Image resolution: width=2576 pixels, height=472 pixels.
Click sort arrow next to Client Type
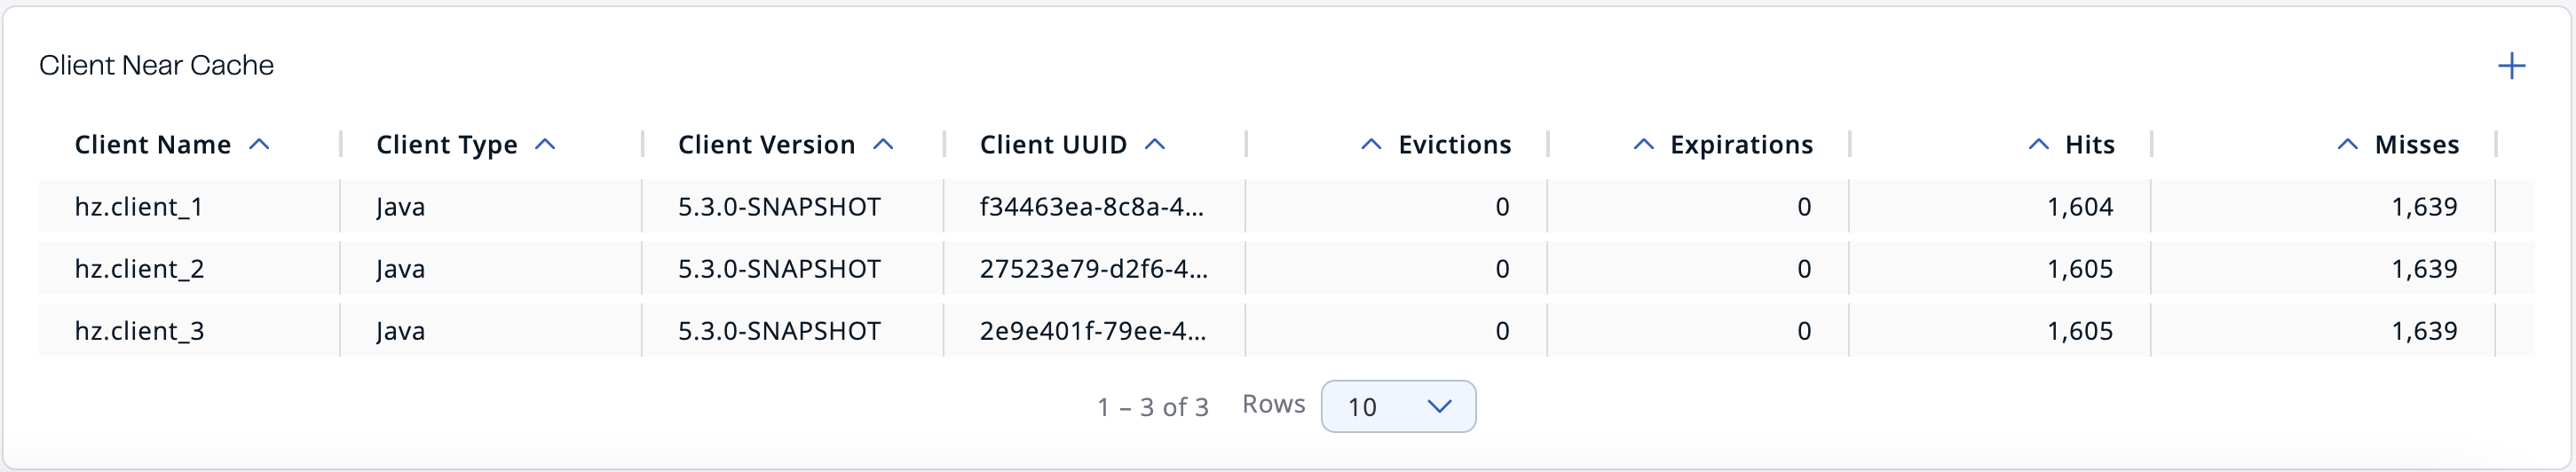545,145
